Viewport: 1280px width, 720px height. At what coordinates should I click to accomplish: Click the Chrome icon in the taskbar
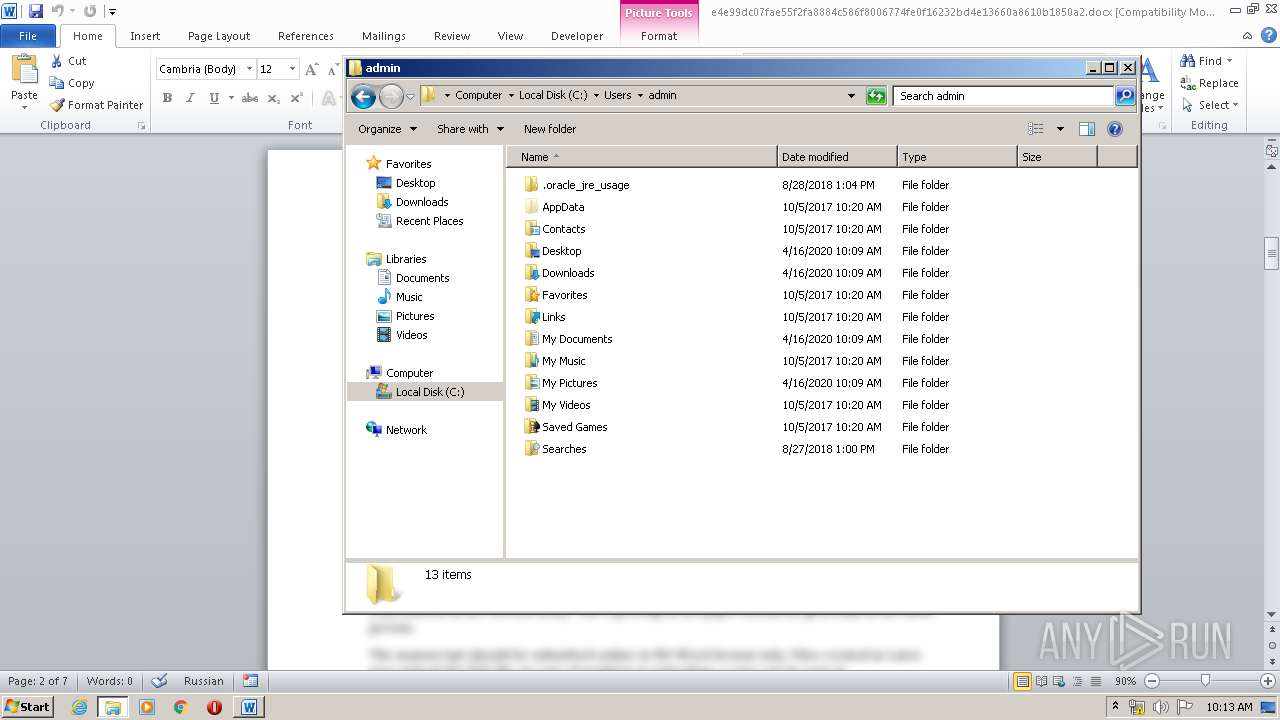coord(180,707)
